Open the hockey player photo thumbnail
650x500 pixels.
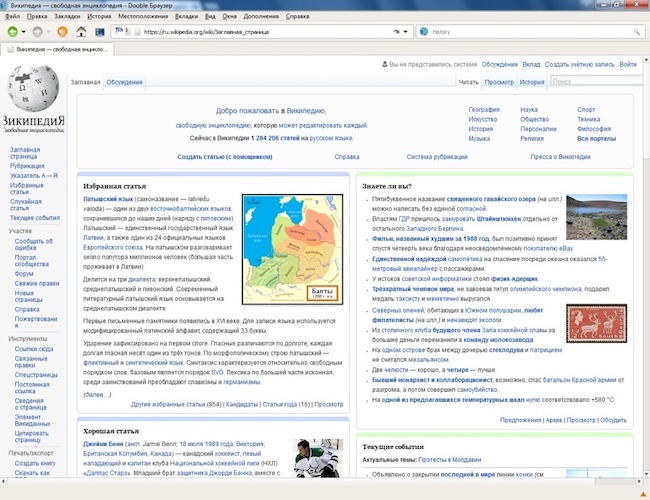(x=318, y=458)
